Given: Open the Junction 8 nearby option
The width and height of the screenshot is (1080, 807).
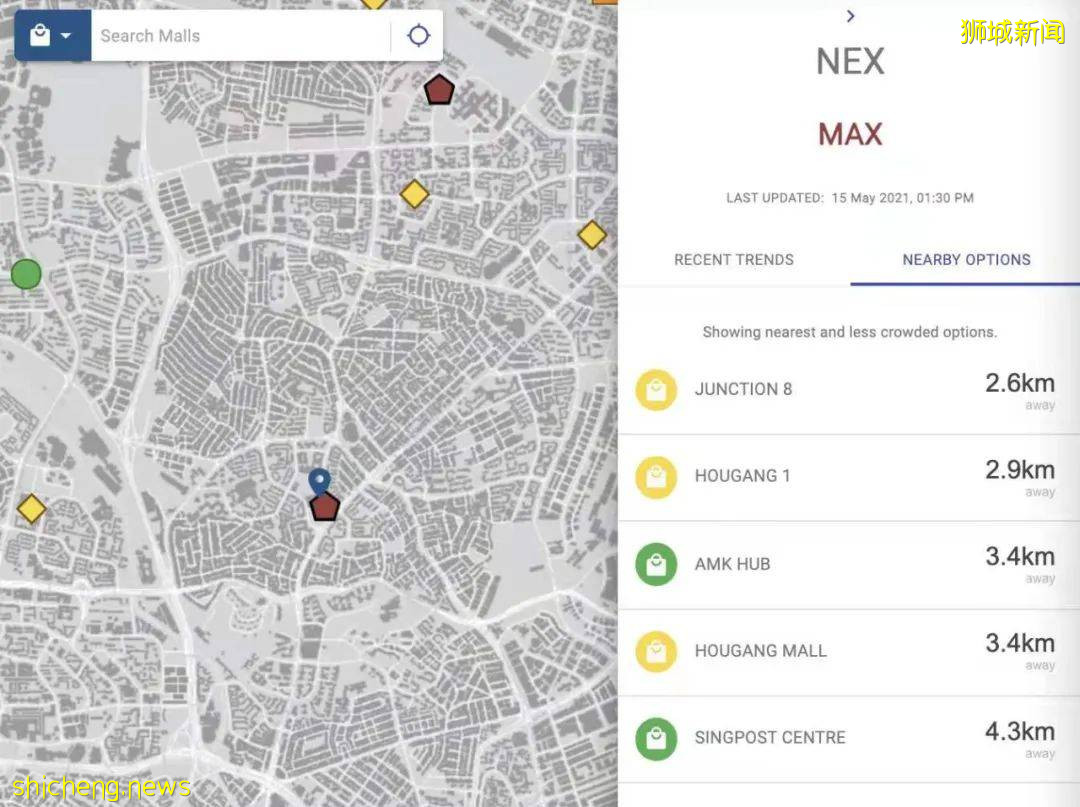Looking at the screenshot, I should (743, 390).
